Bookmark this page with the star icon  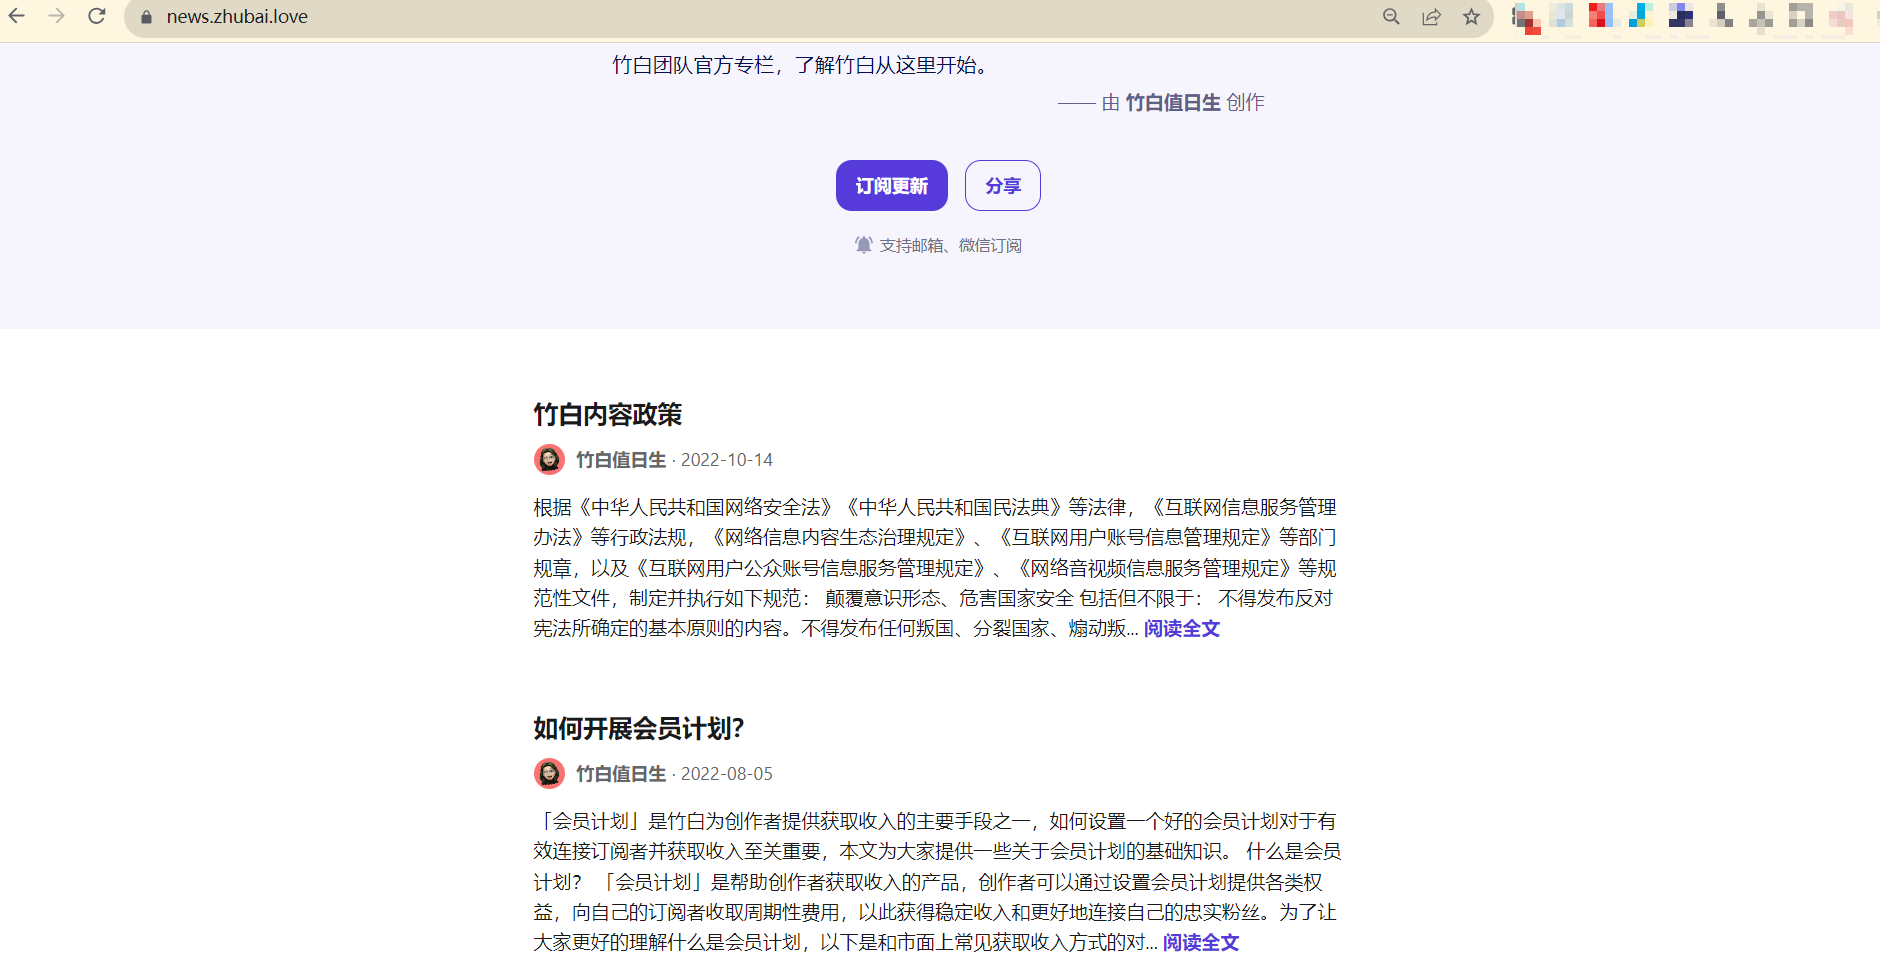[1471, 17]
